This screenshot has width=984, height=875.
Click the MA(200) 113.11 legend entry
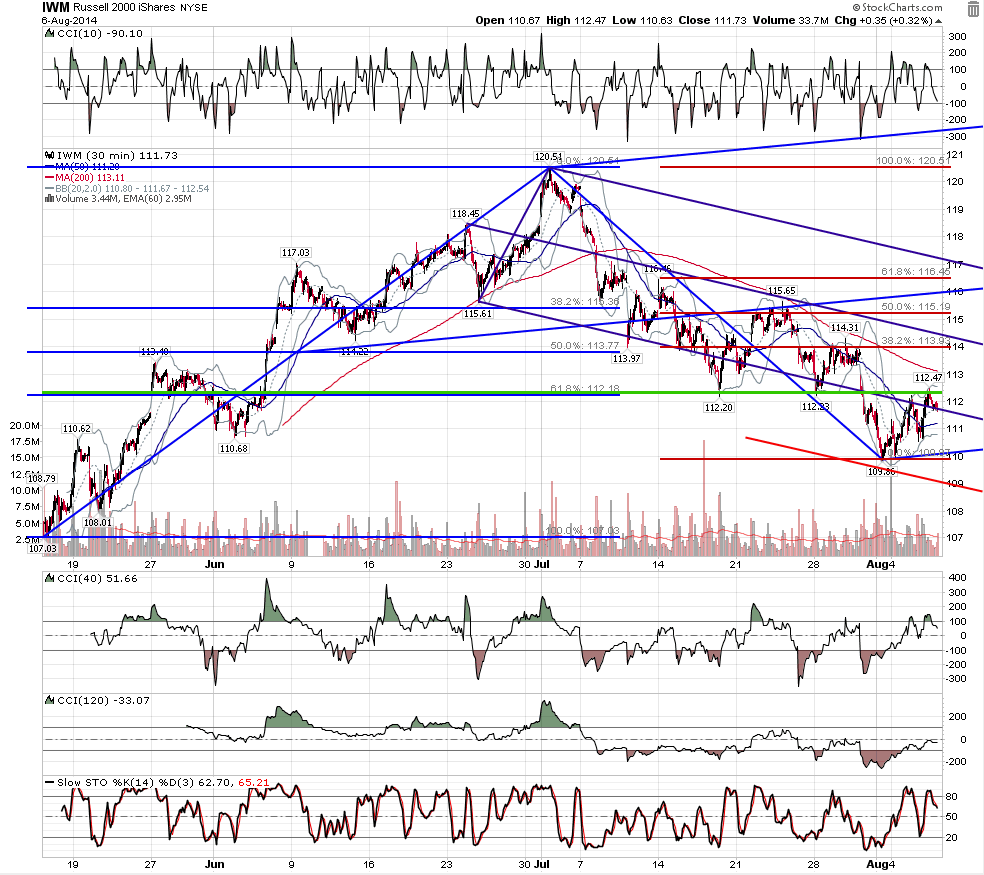click(x=85, y=178)
